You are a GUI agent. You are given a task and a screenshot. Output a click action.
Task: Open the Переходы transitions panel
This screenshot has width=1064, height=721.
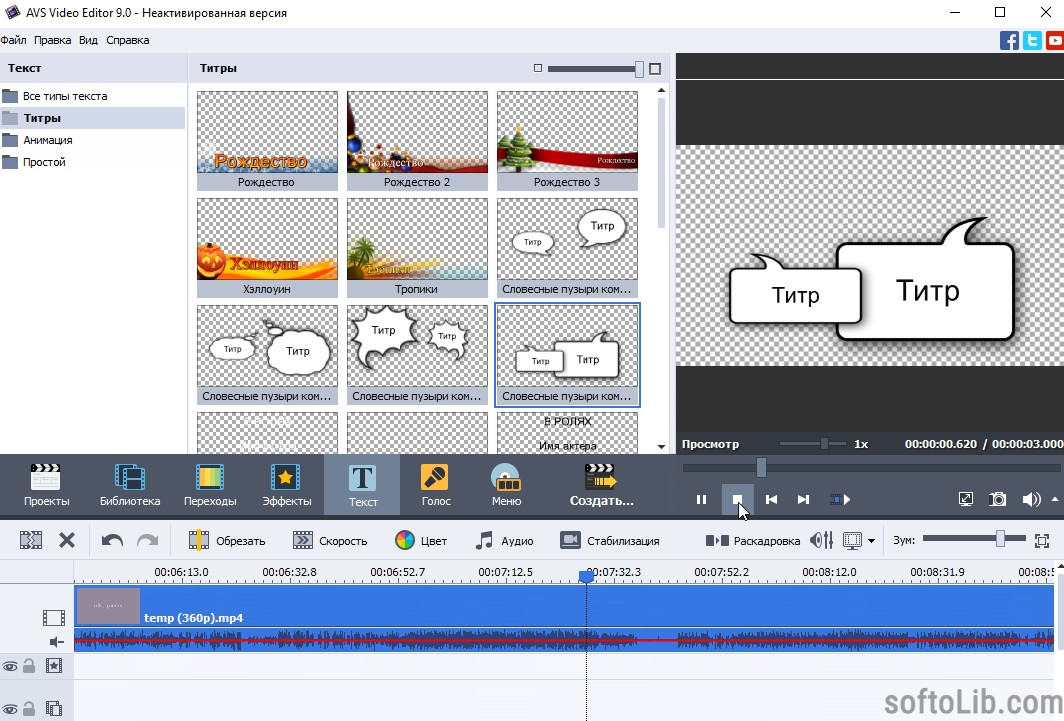point(210,485)
